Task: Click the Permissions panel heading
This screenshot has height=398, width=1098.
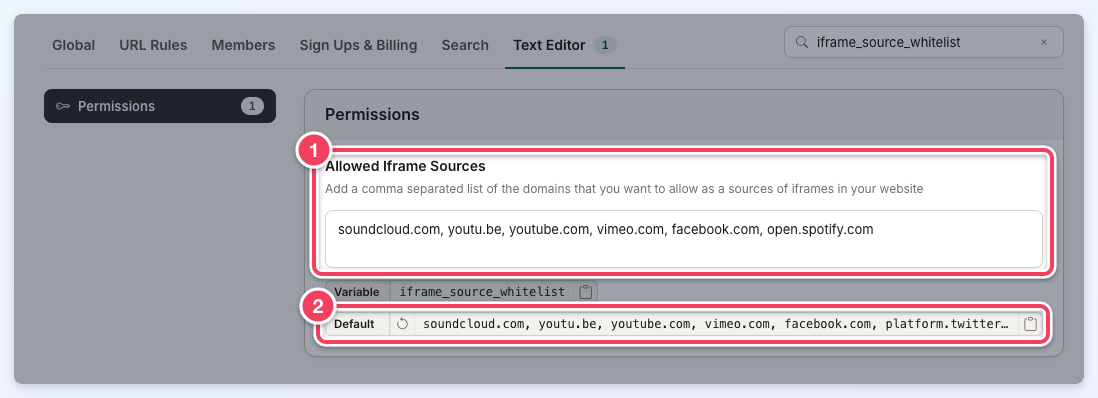Action: tap(373, 114)
